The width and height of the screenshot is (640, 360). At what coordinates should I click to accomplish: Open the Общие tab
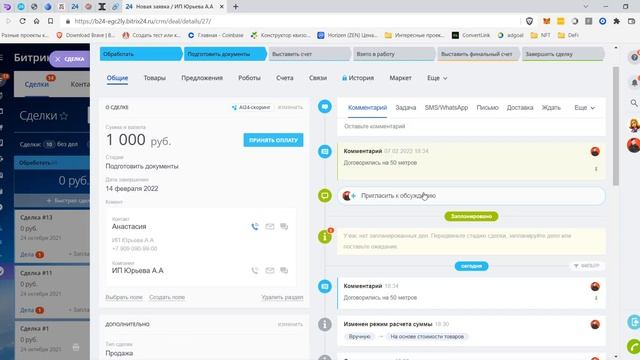click(x=118, y=78)
